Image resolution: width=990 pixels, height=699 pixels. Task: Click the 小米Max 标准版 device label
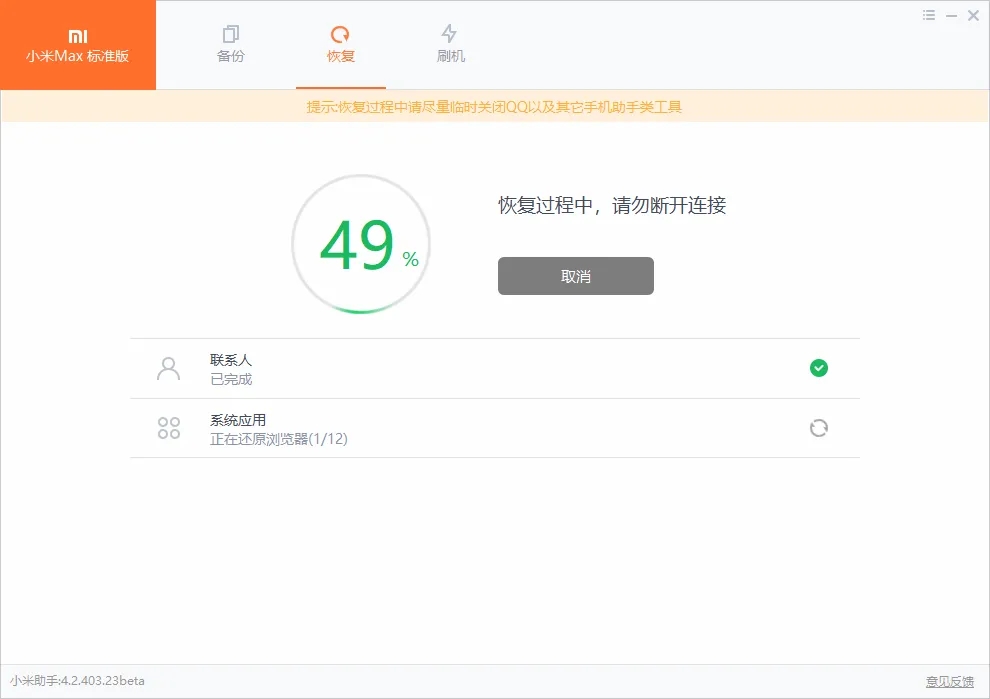[78, 55]
